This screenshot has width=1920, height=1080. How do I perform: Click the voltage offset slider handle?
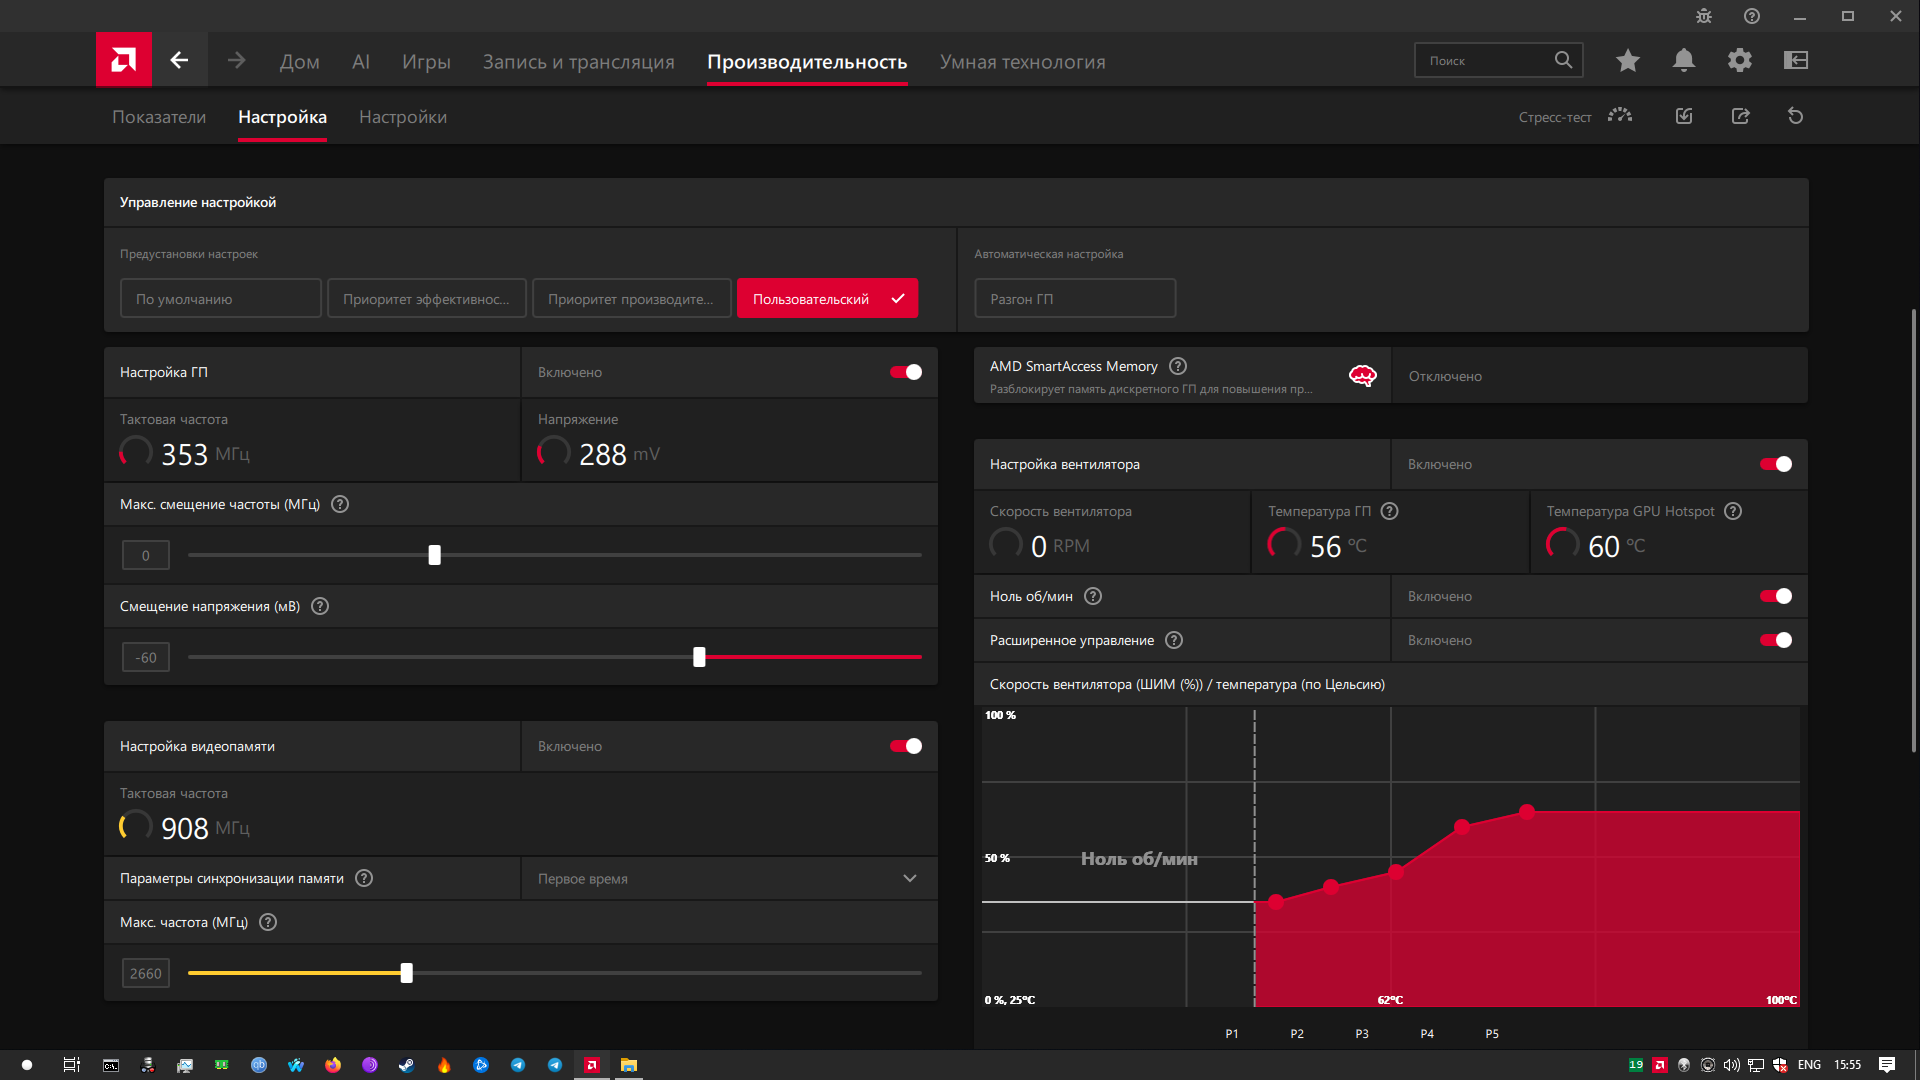coord(699,657)
